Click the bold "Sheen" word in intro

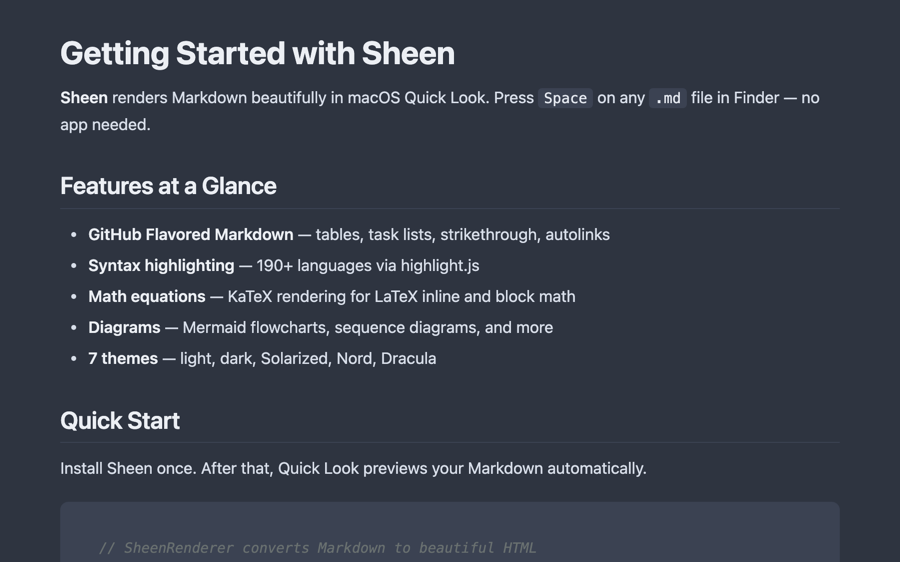point(84,98)
